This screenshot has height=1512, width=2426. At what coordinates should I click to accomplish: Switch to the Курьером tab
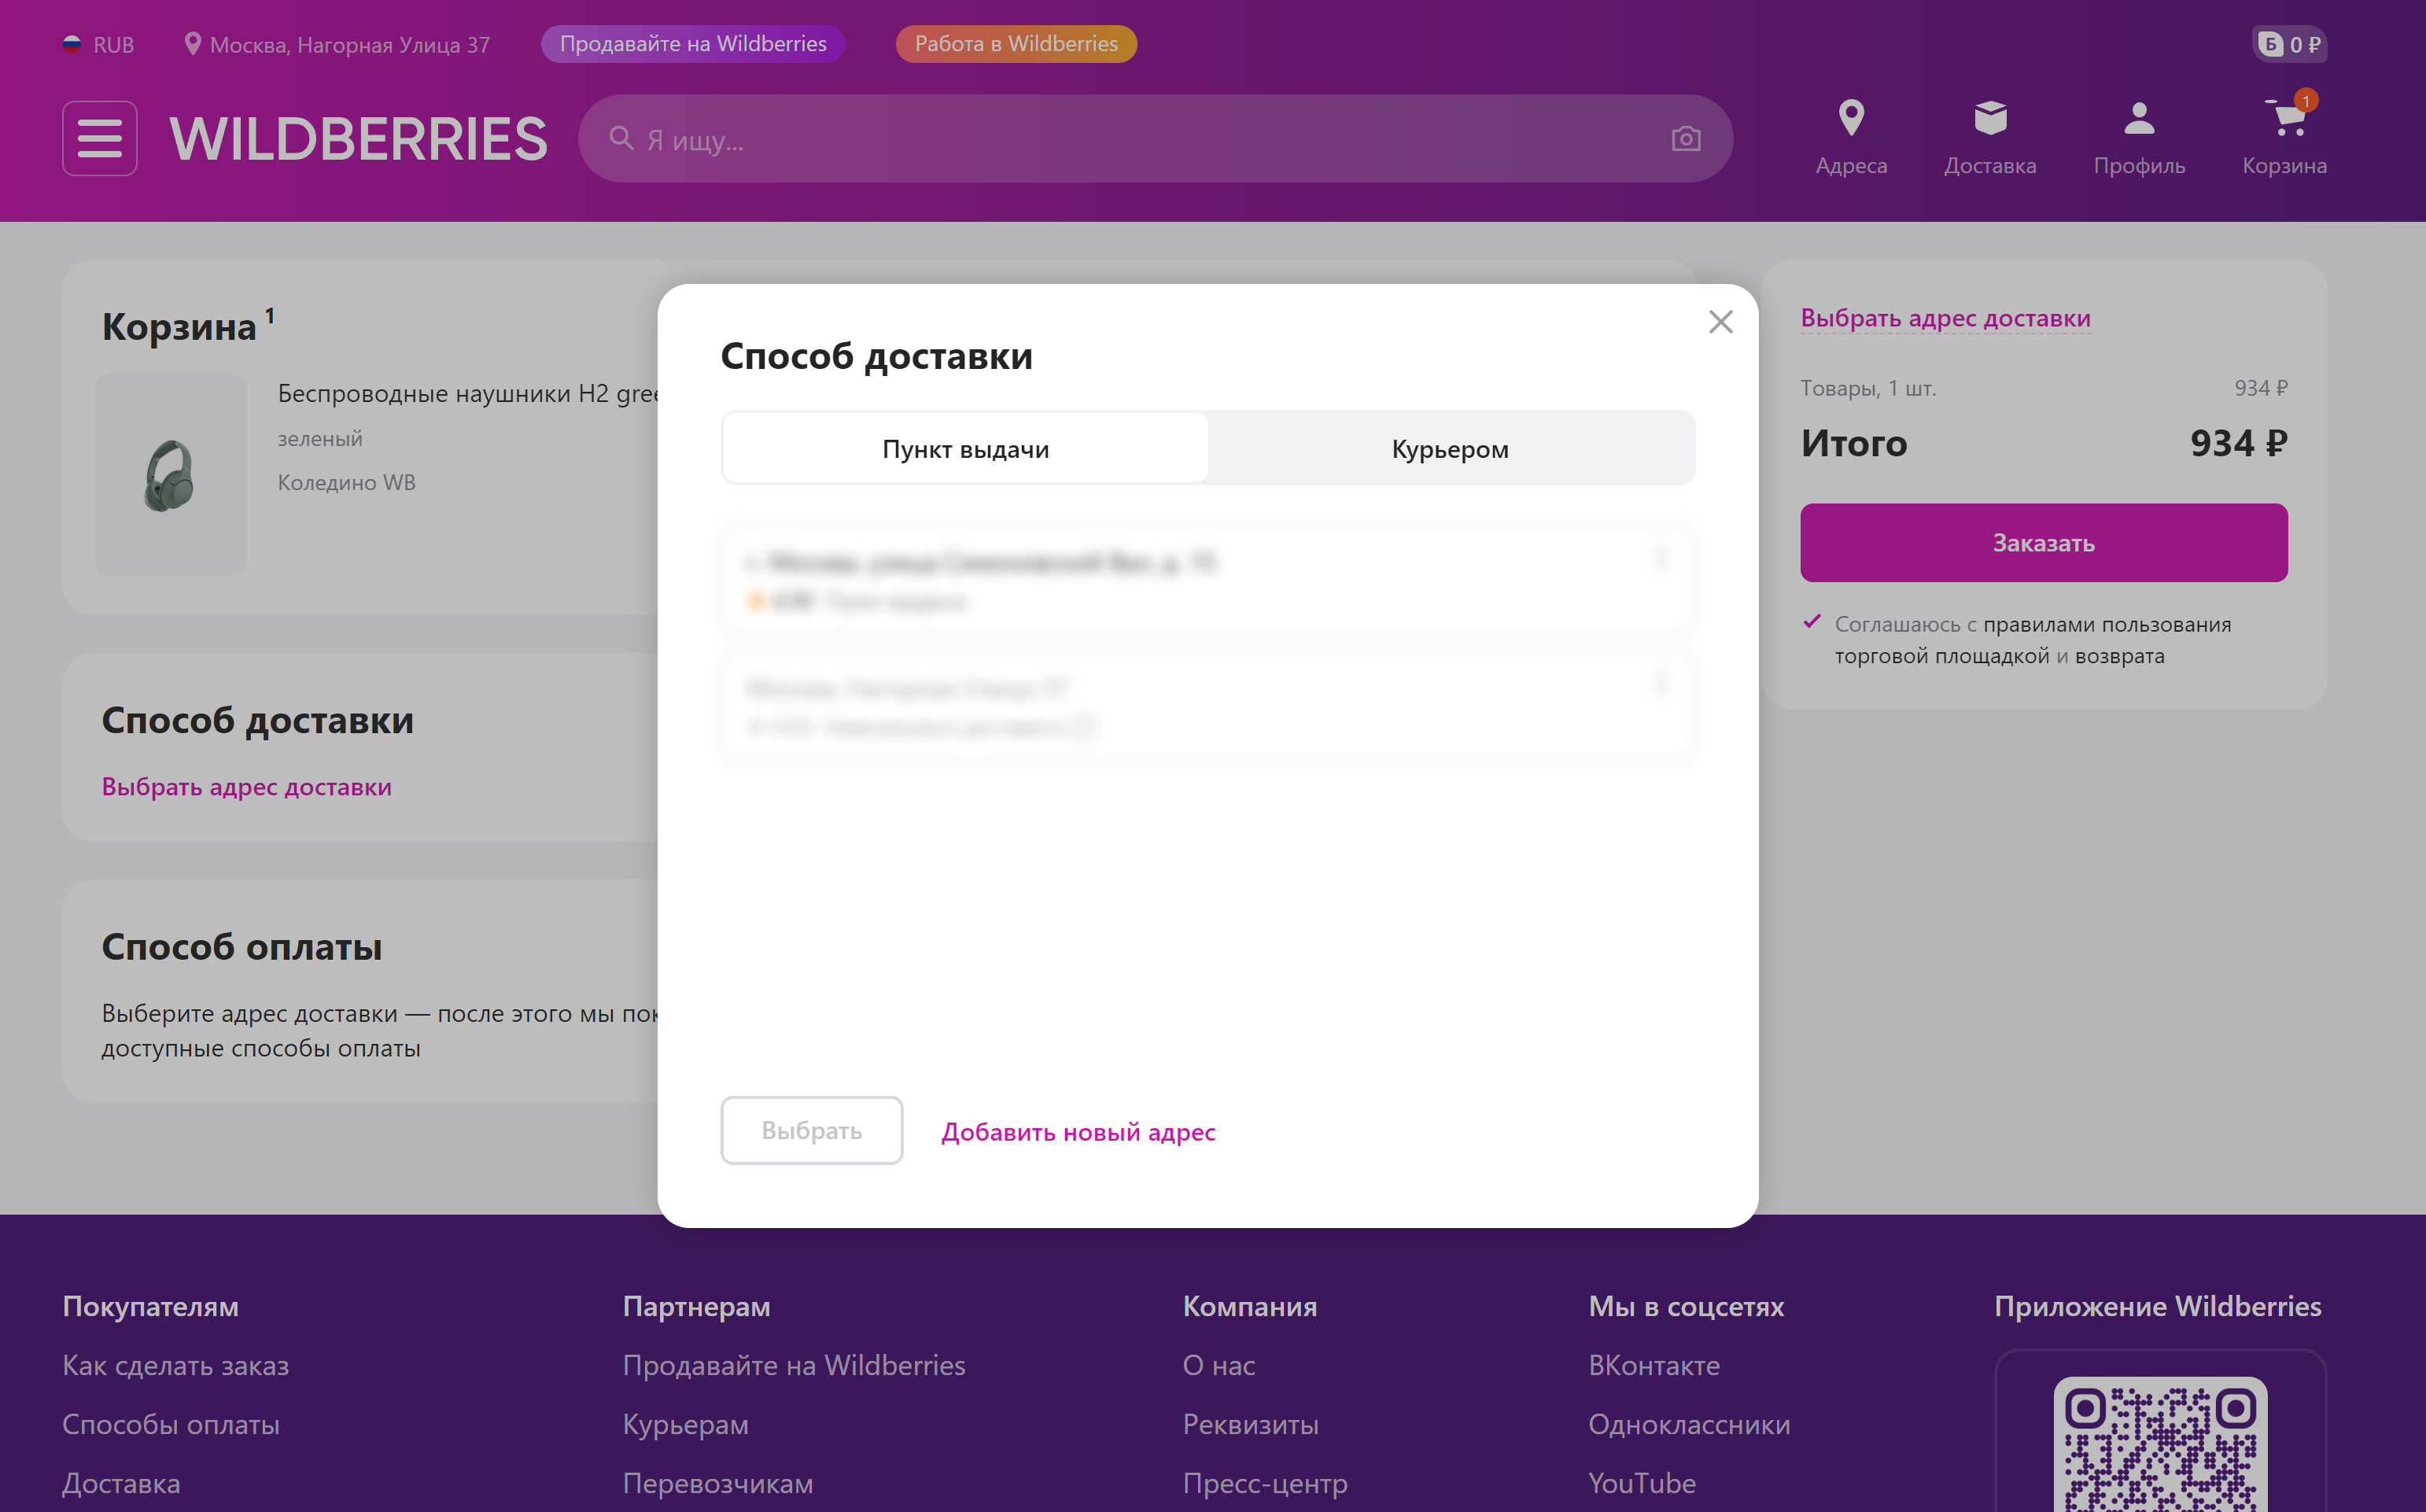tap(1450, 449)
